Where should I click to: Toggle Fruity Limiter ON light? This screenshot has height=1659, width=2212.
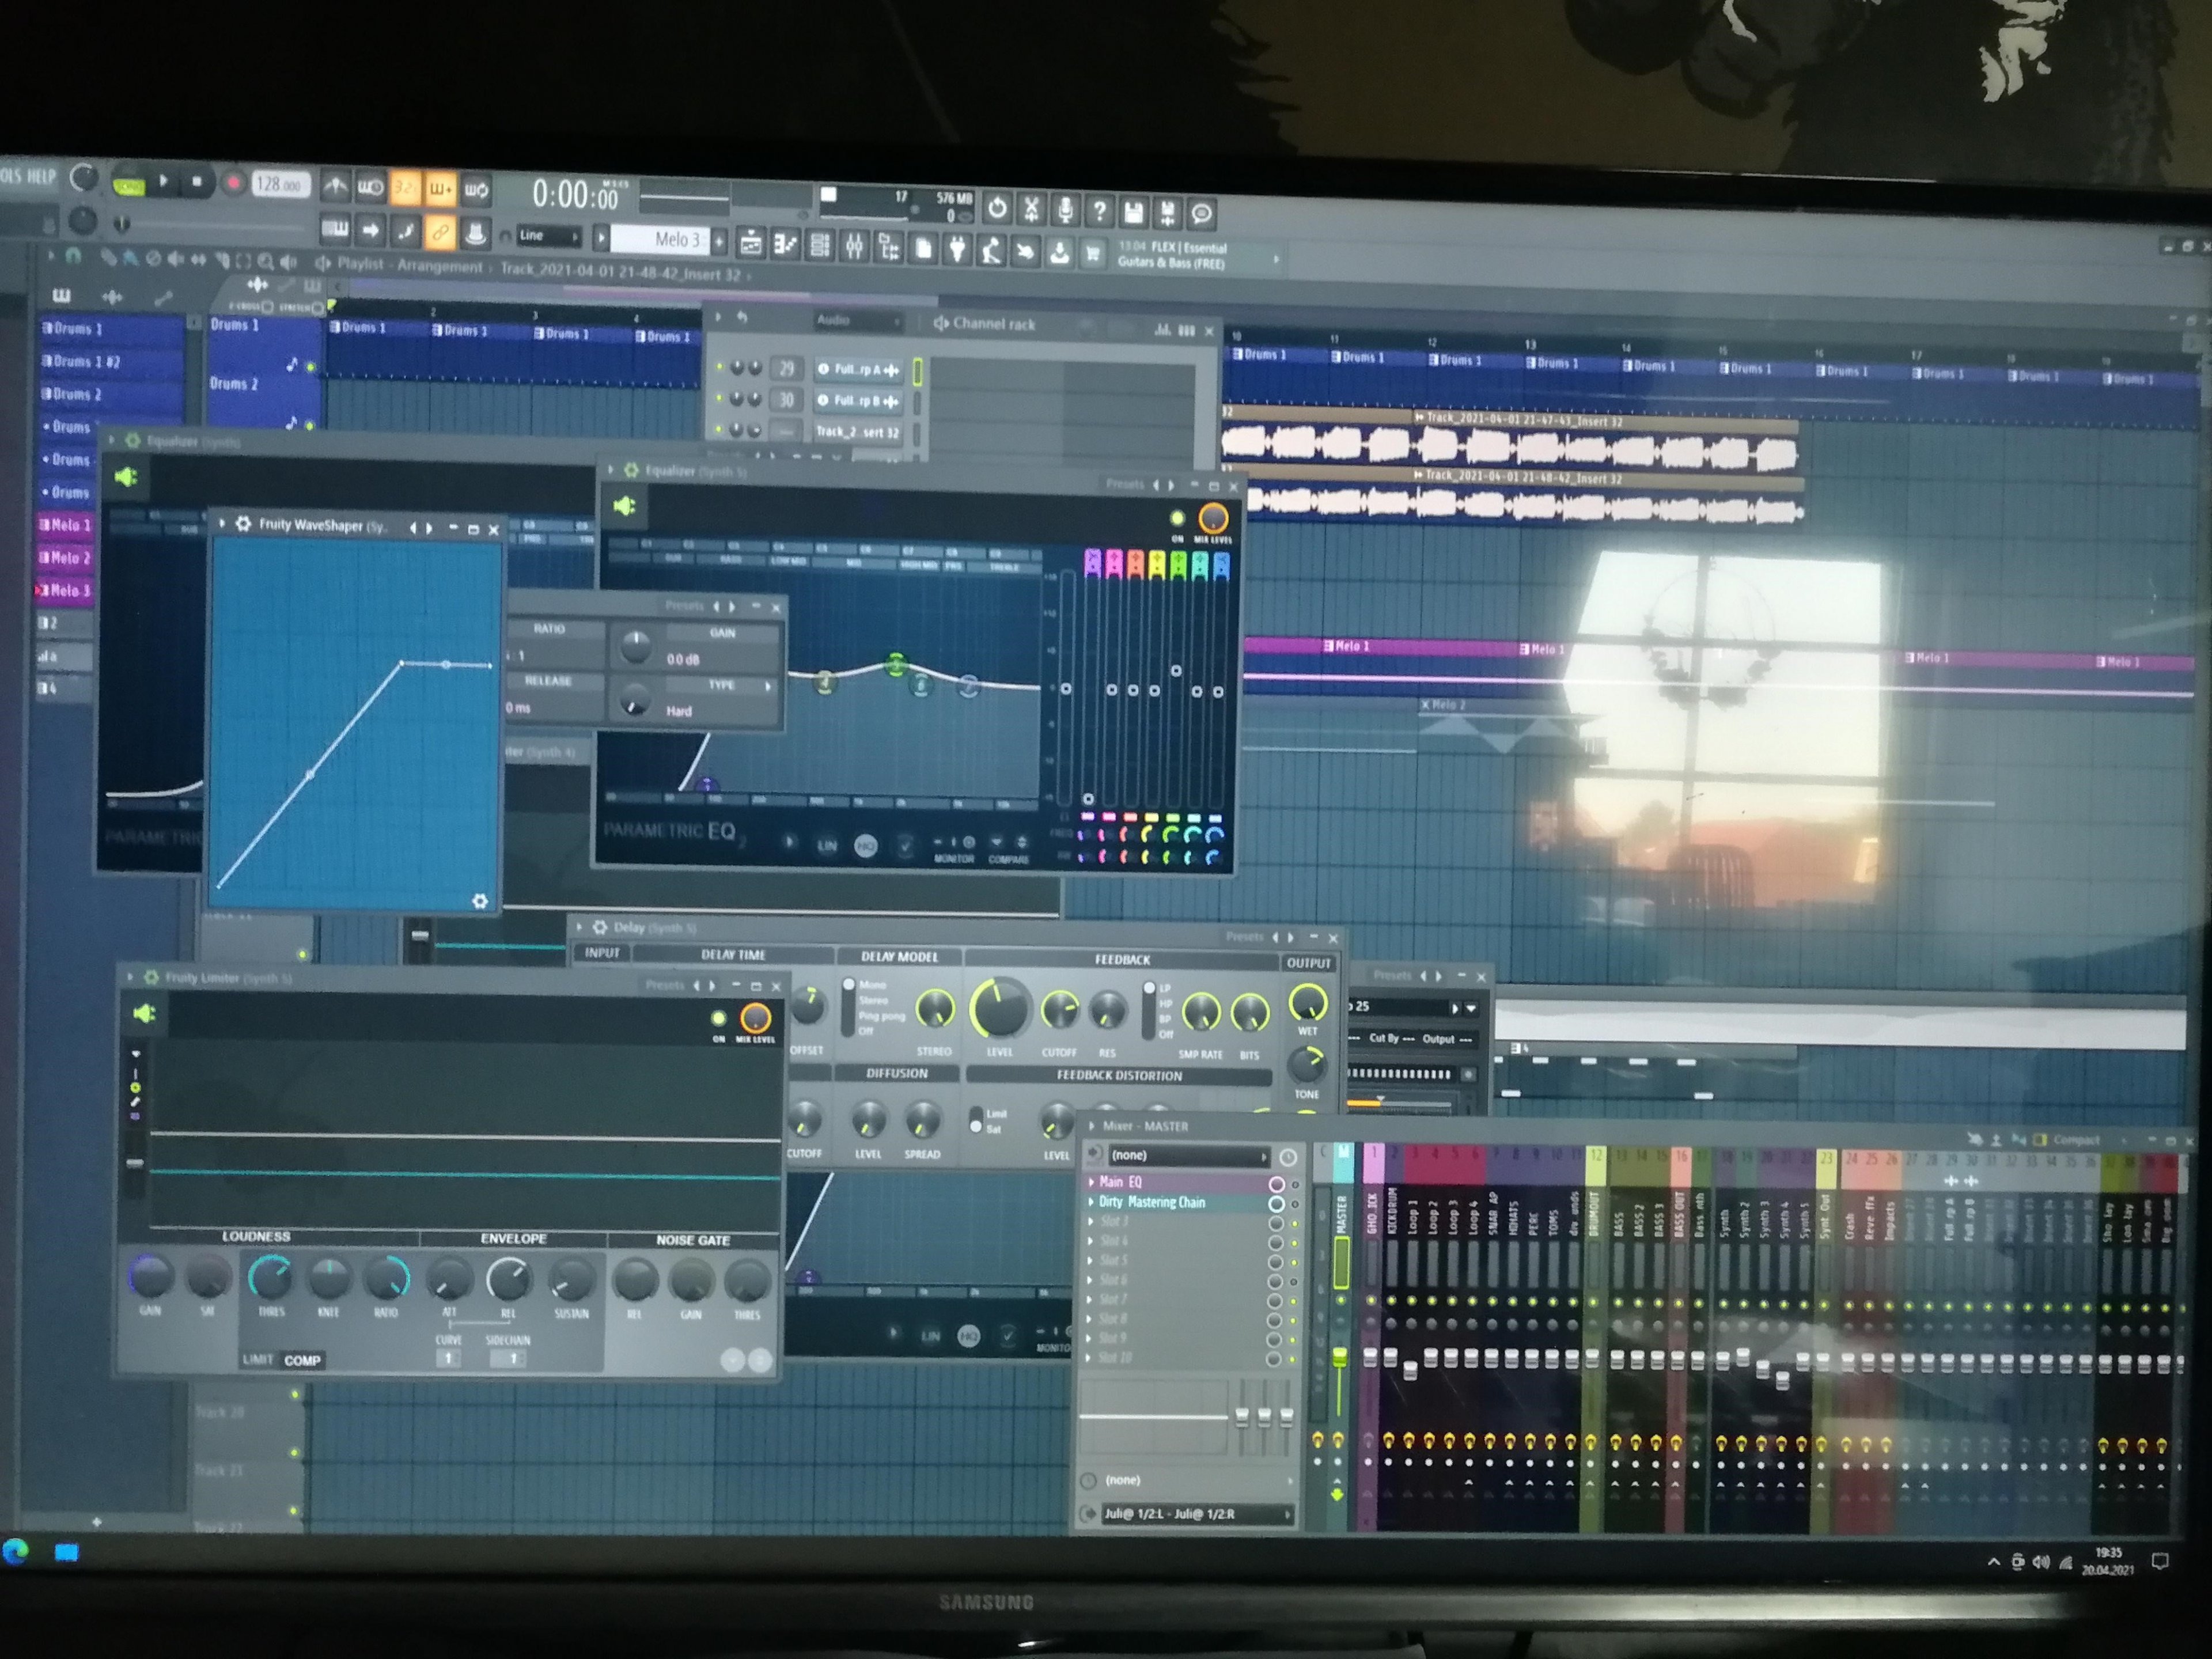pos(718,1019)
